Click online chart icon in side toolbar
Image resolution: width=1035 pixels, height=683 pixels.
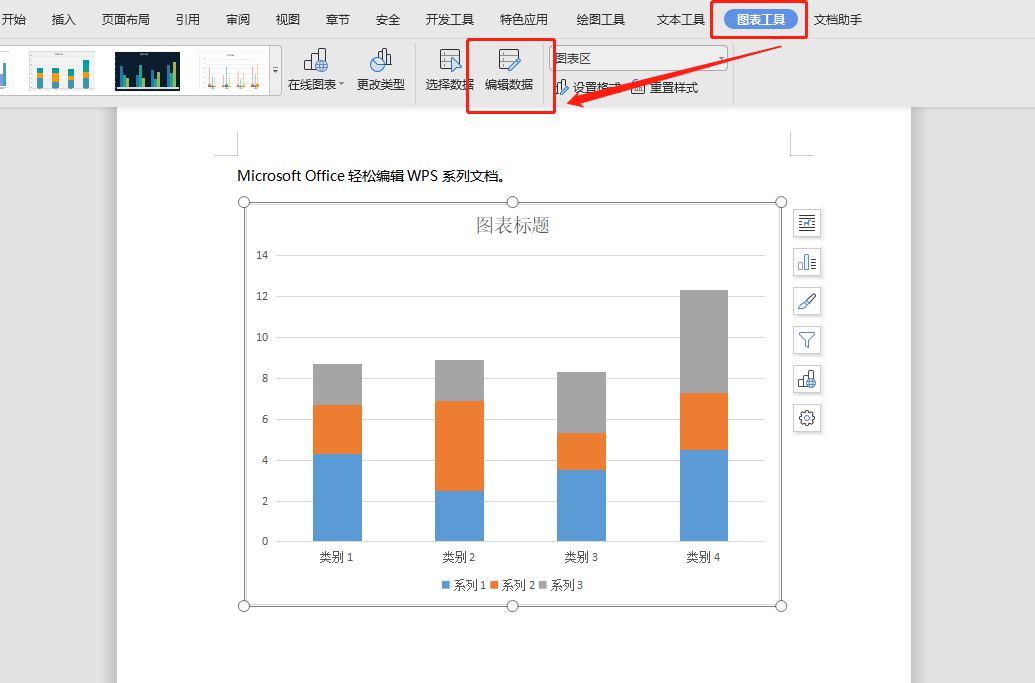click(x=807, y=379)
